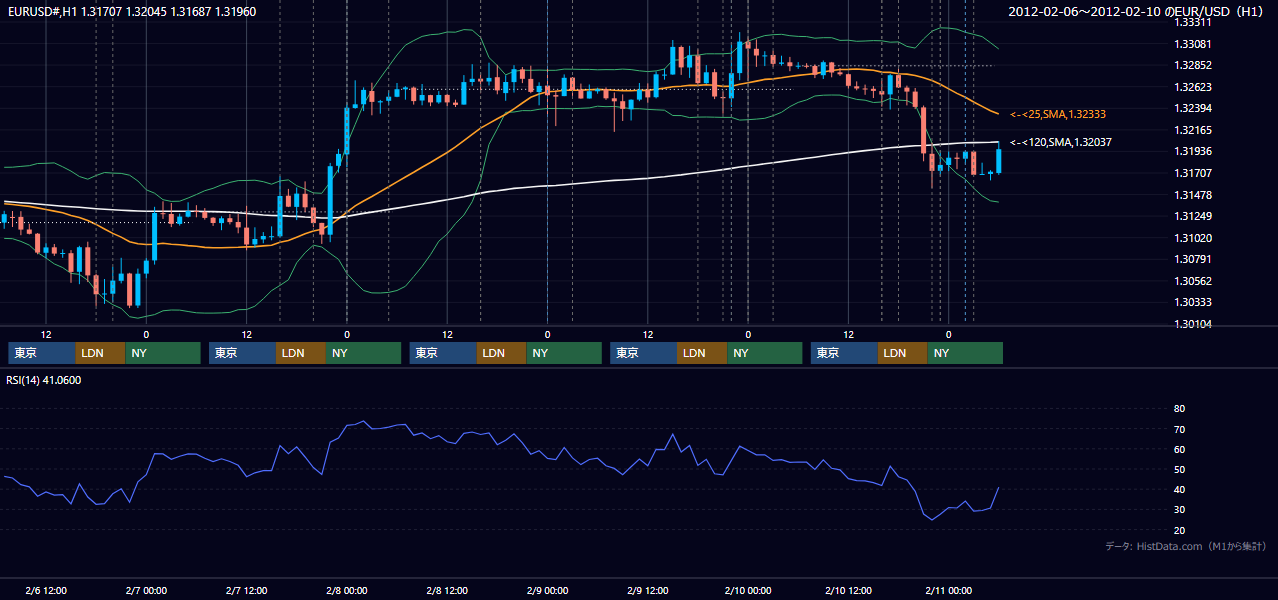Click the NY session block for 2/8
Screen dimensions: 1278x600
pyautogui.click(x=564, y=353)
